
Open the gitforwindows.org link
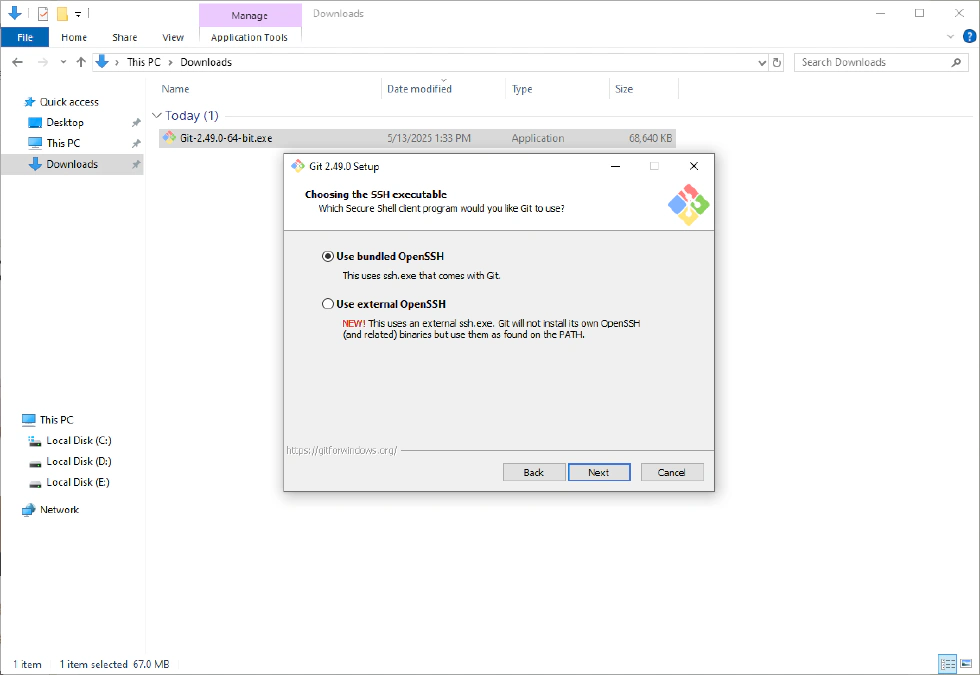coord(341,450)
